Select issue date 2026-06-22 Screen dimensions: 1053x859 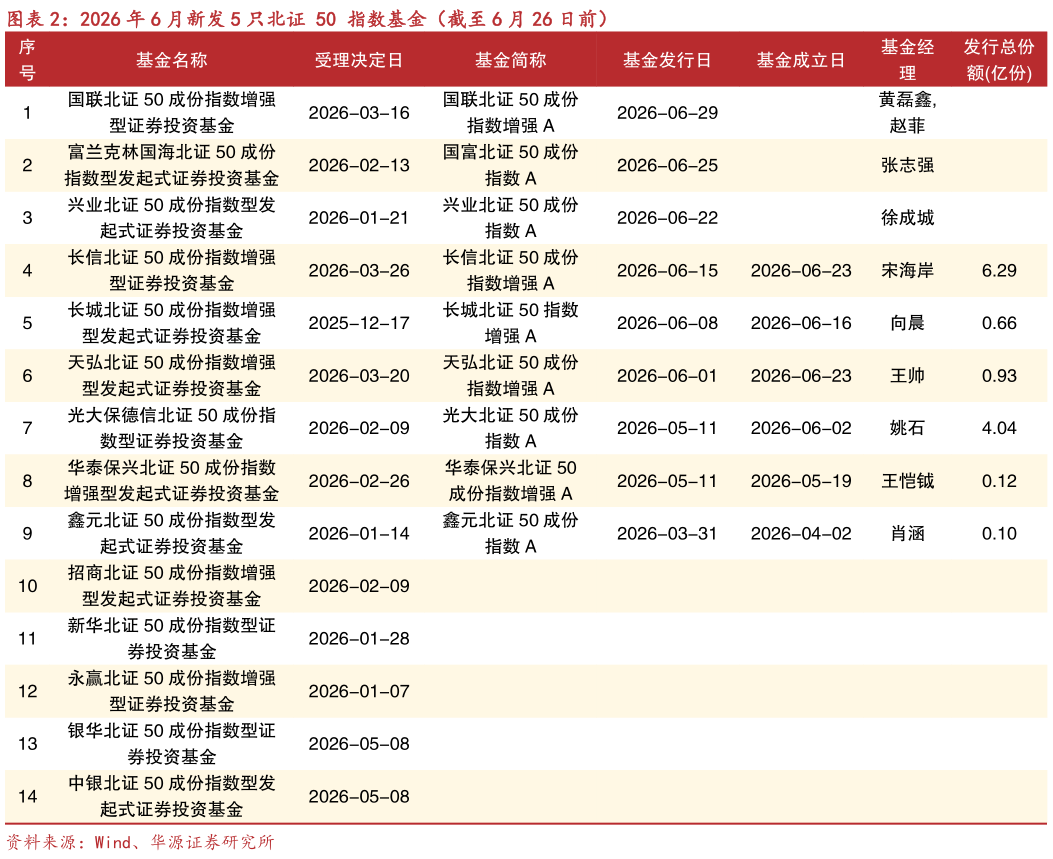click(667, 218)
